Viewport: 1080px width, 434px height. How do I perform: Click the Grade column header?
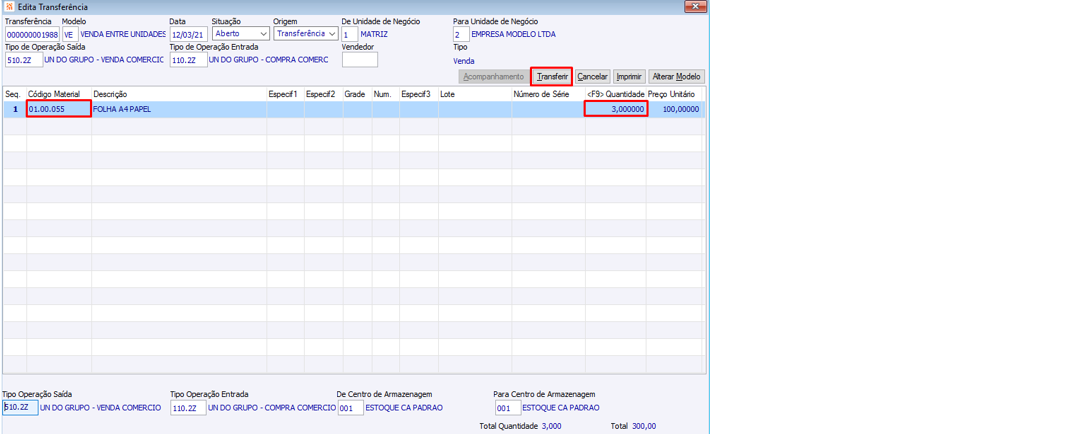[357, 94]
